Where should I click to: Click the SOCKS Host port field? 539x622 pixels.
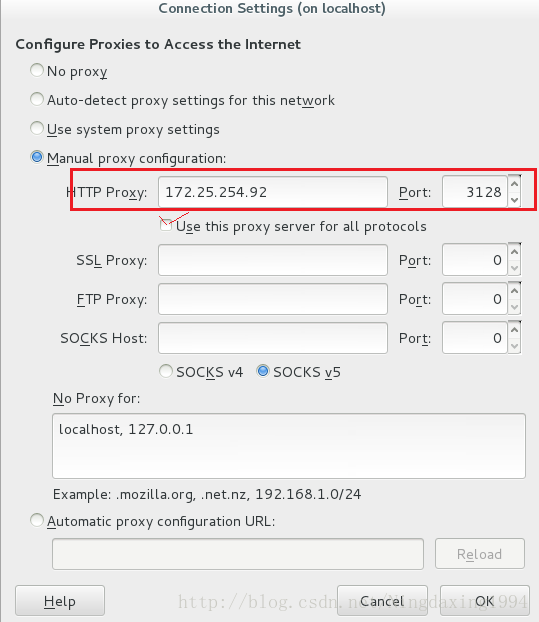[x=475, y=338]
